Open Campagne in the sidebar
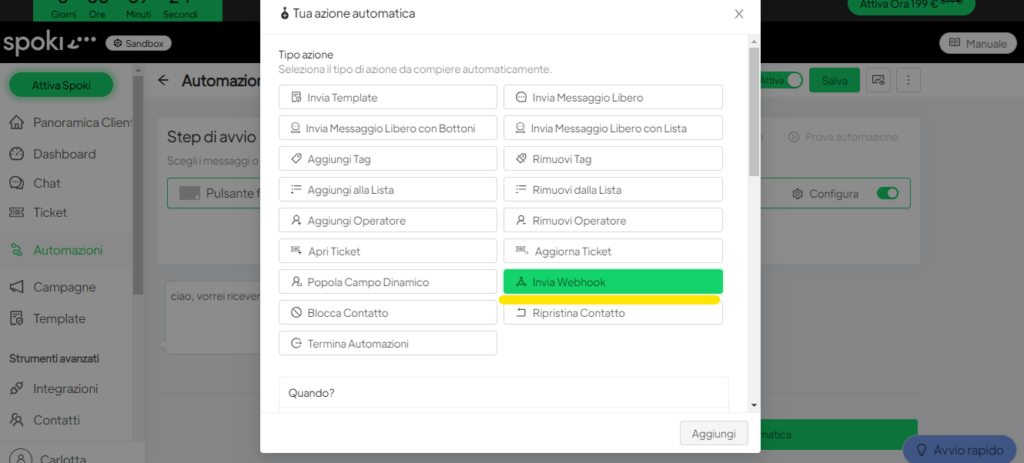The width and height of the screenshot is (1024, 463). coord(64,287)
